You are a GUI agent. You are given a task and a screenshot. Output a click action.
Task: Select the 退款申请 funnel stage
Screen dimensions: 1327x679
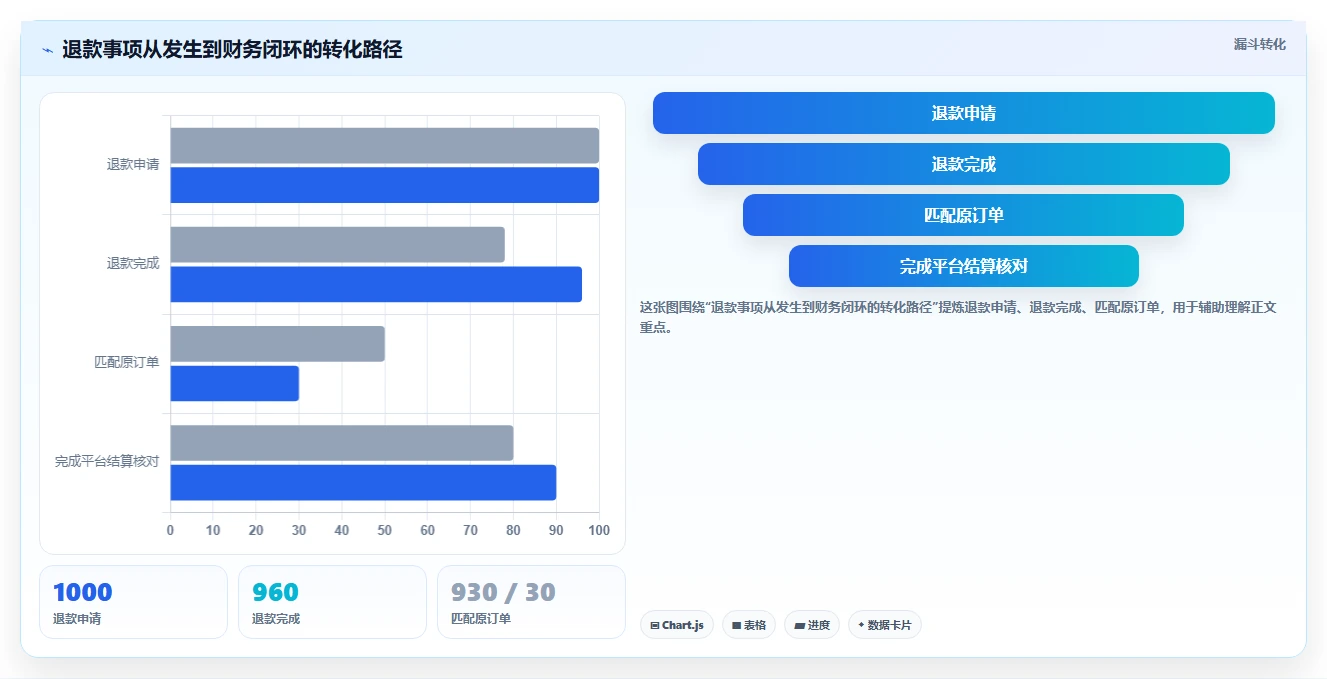(963, 113)
